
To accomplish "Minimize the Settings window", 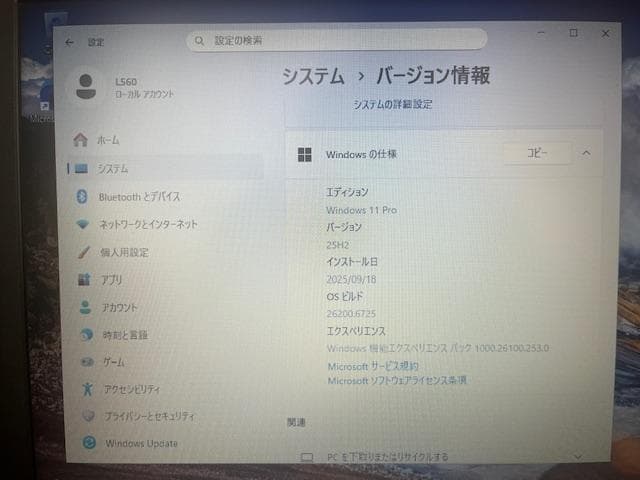I will point(541,33).
